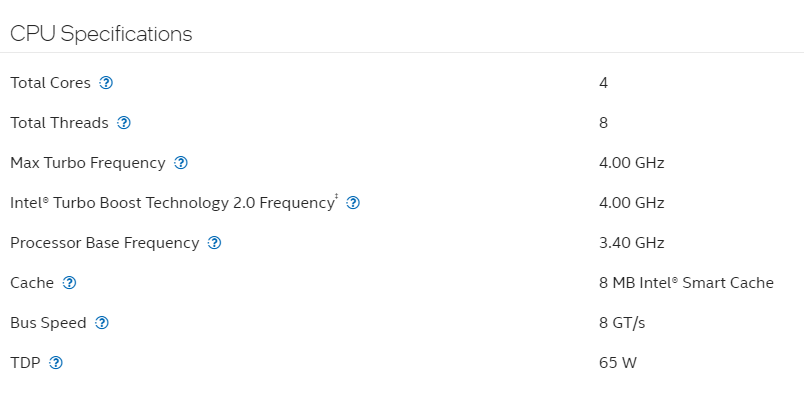The width and height of the screenshot is (804, 401).
Task: Click Processor Base Frequency help icon
Action: tap(214, 243)
